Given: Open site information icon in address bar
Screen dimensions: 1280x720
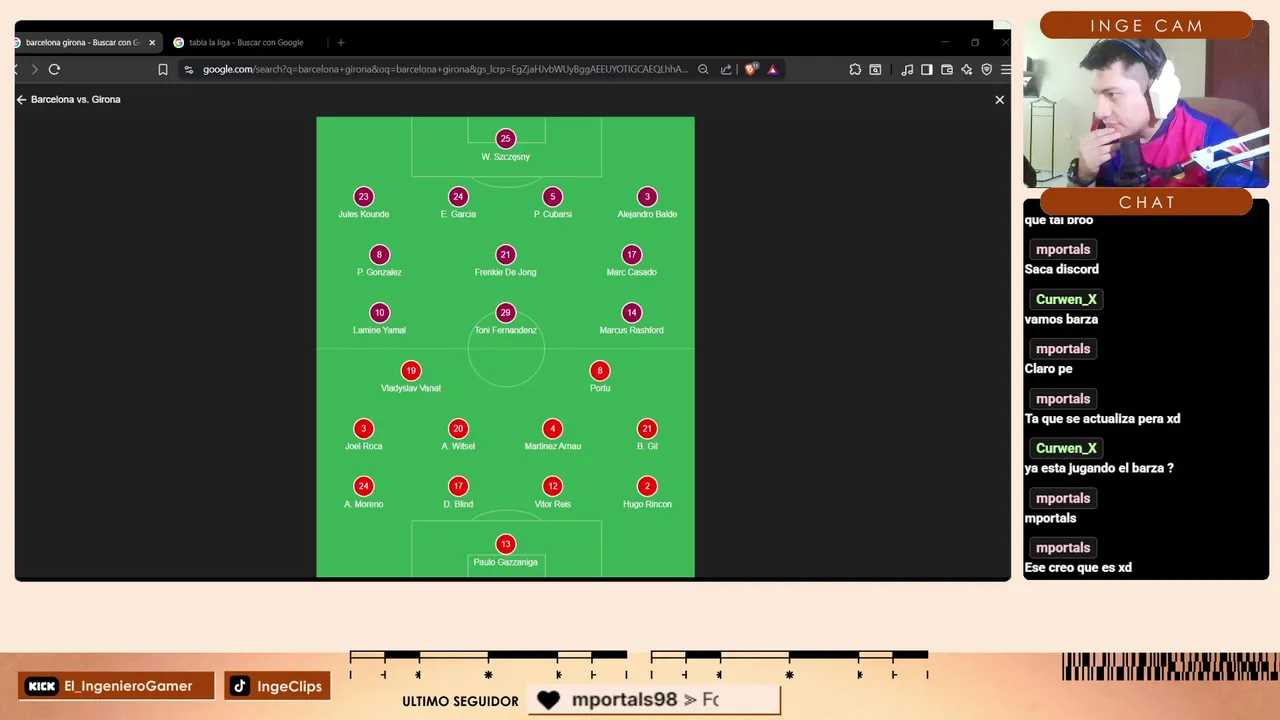Looking at the screenshot, I should [188, 69].
